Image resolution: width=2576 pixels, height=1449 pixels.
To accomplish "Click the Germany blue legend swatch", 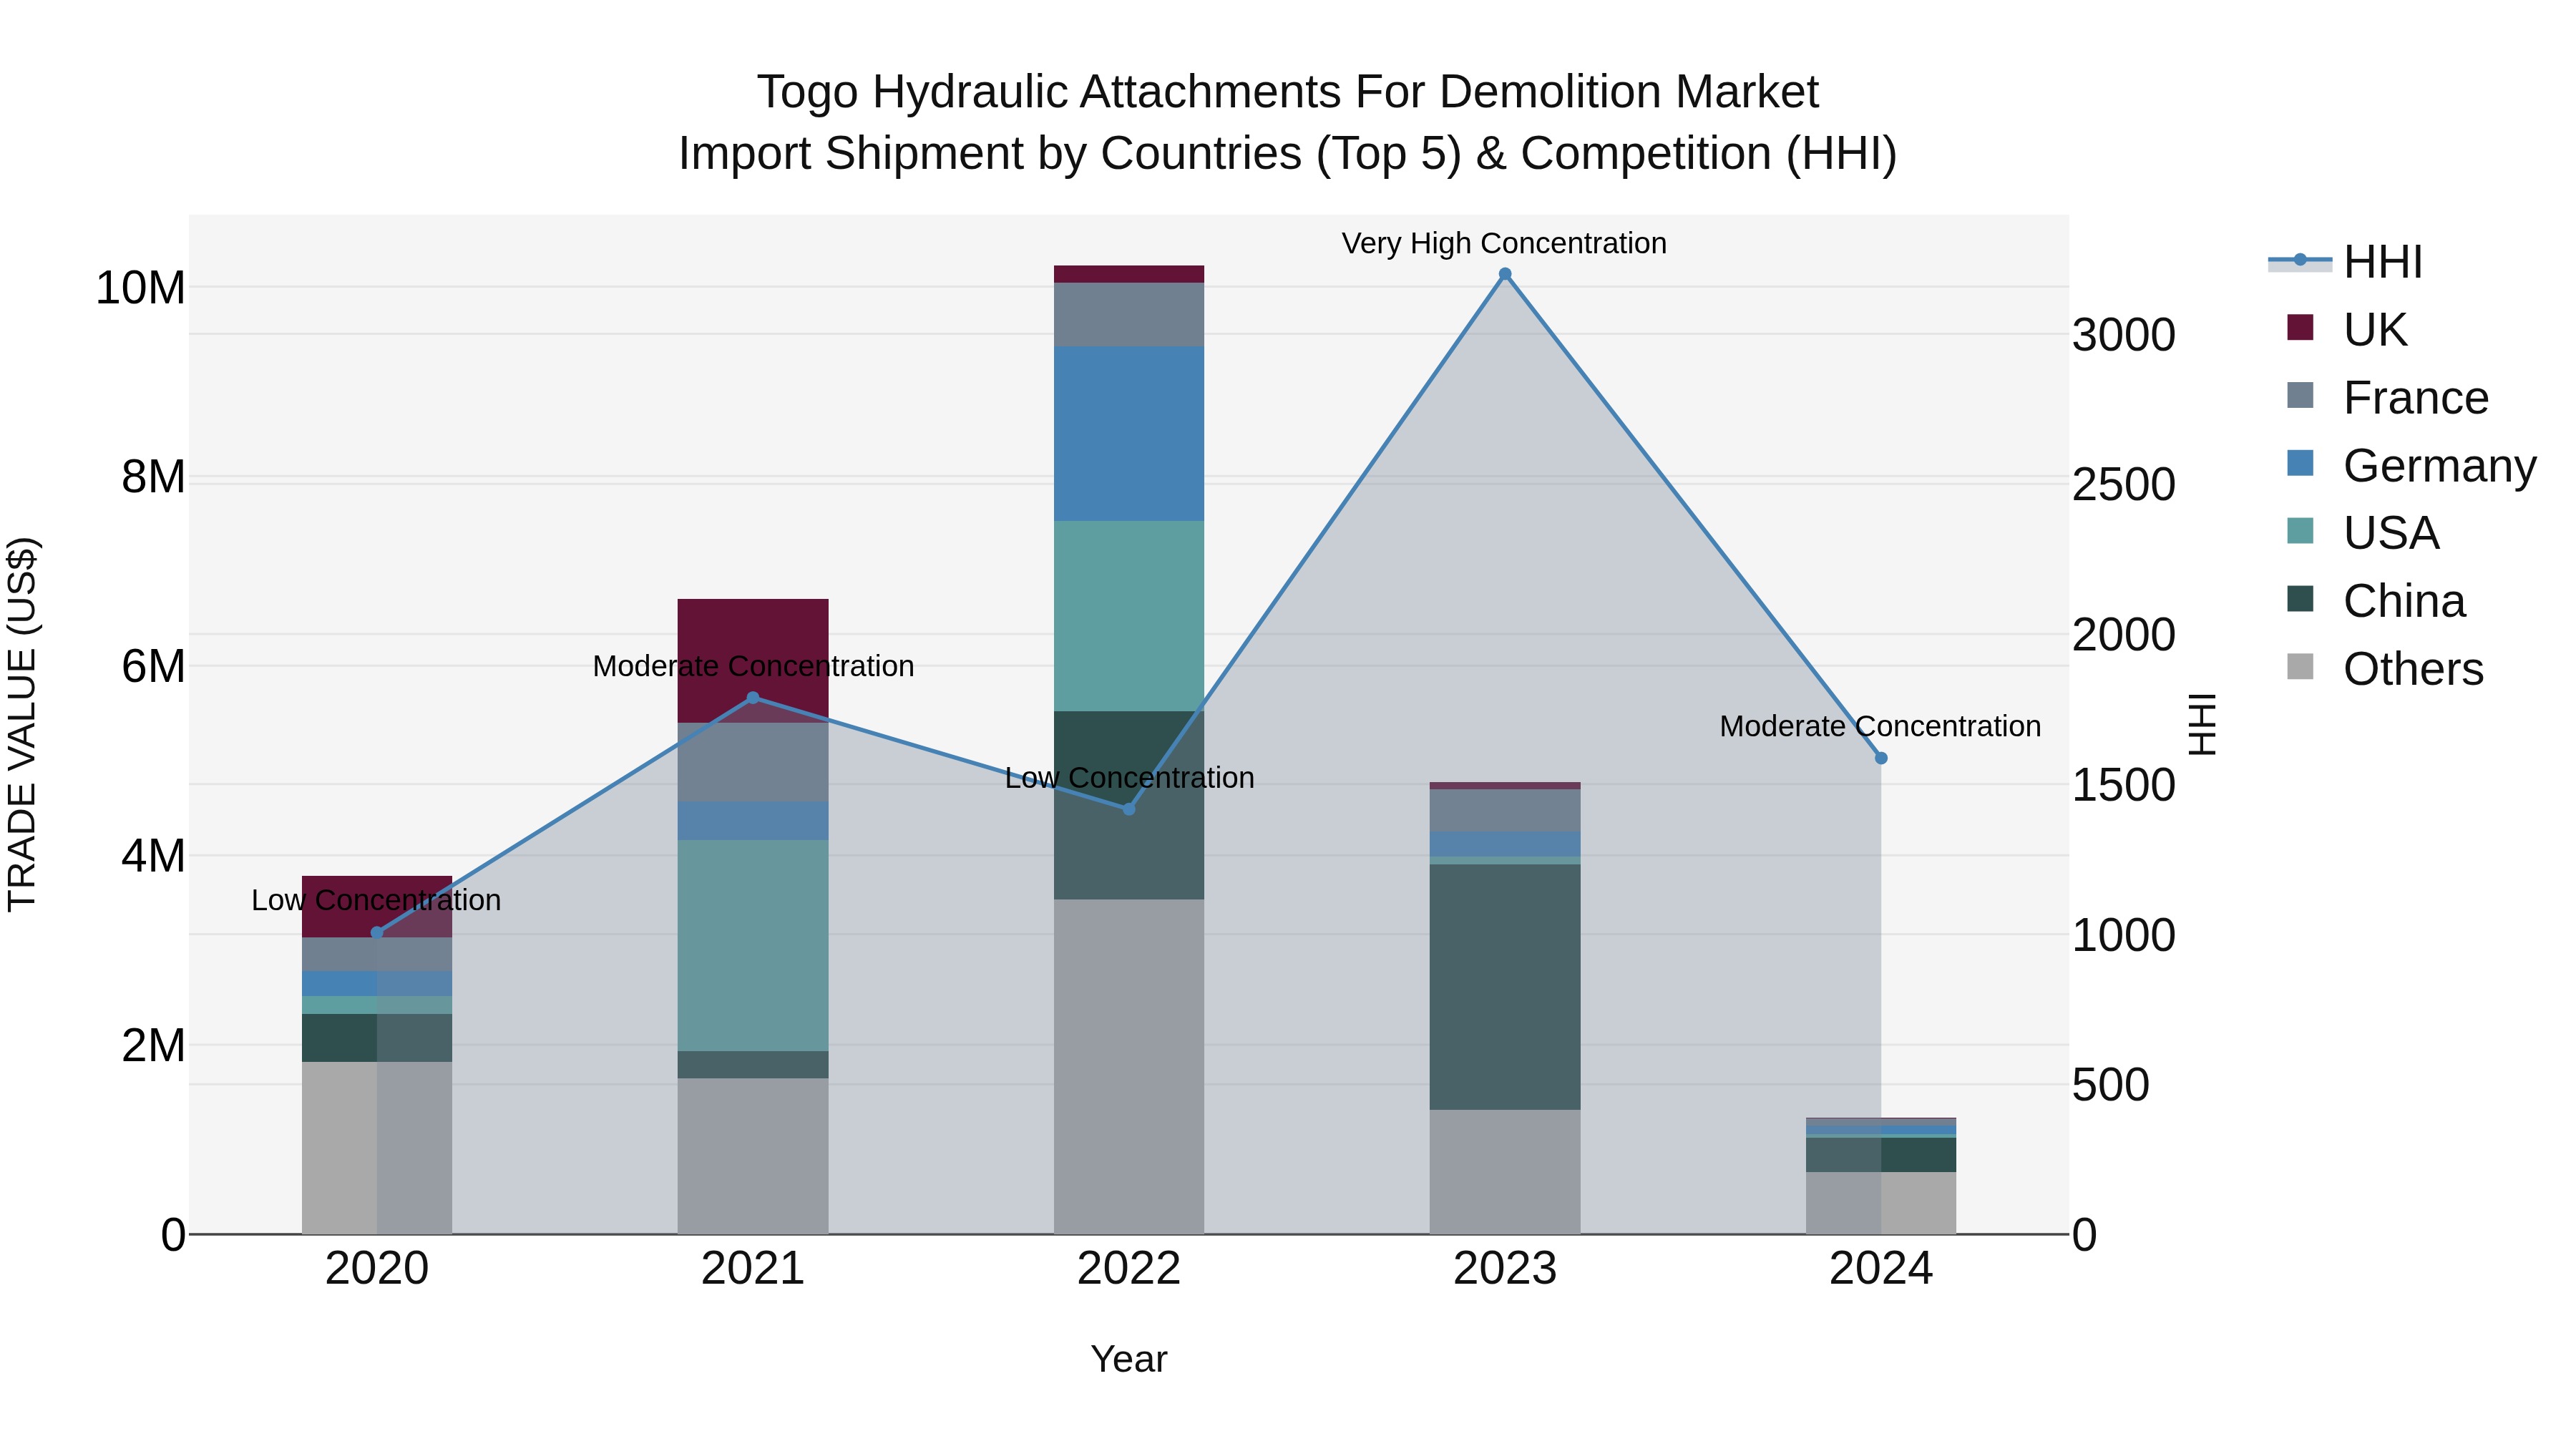I will (2300, 463).
